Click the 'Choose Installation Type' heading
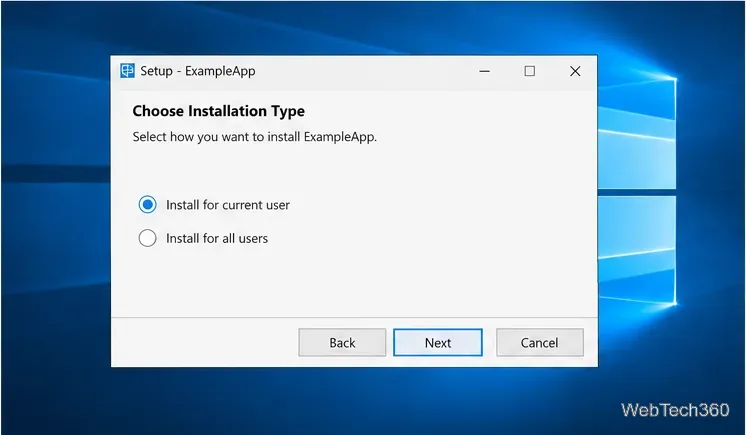 pyautogui.click(x=218, y=111)
